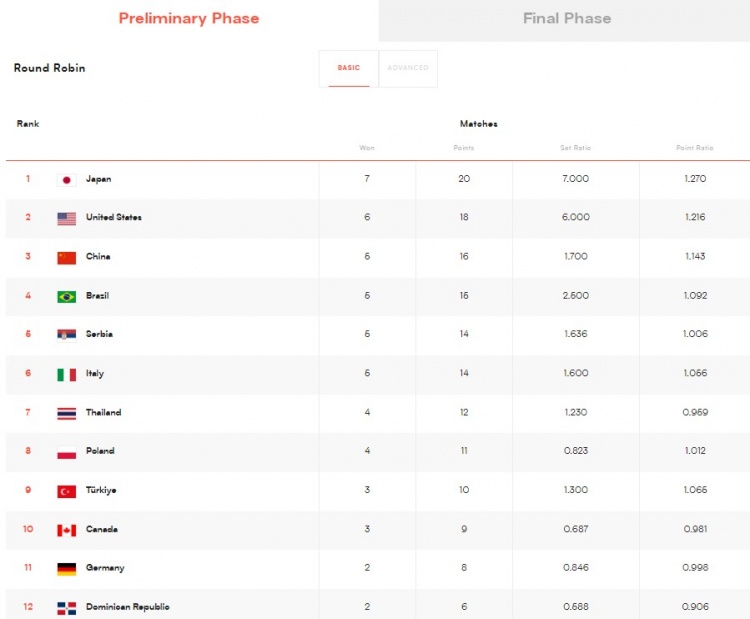
Task: Click the Brazil flag icon
Action: pyautogui.click(x=66, y=297)
